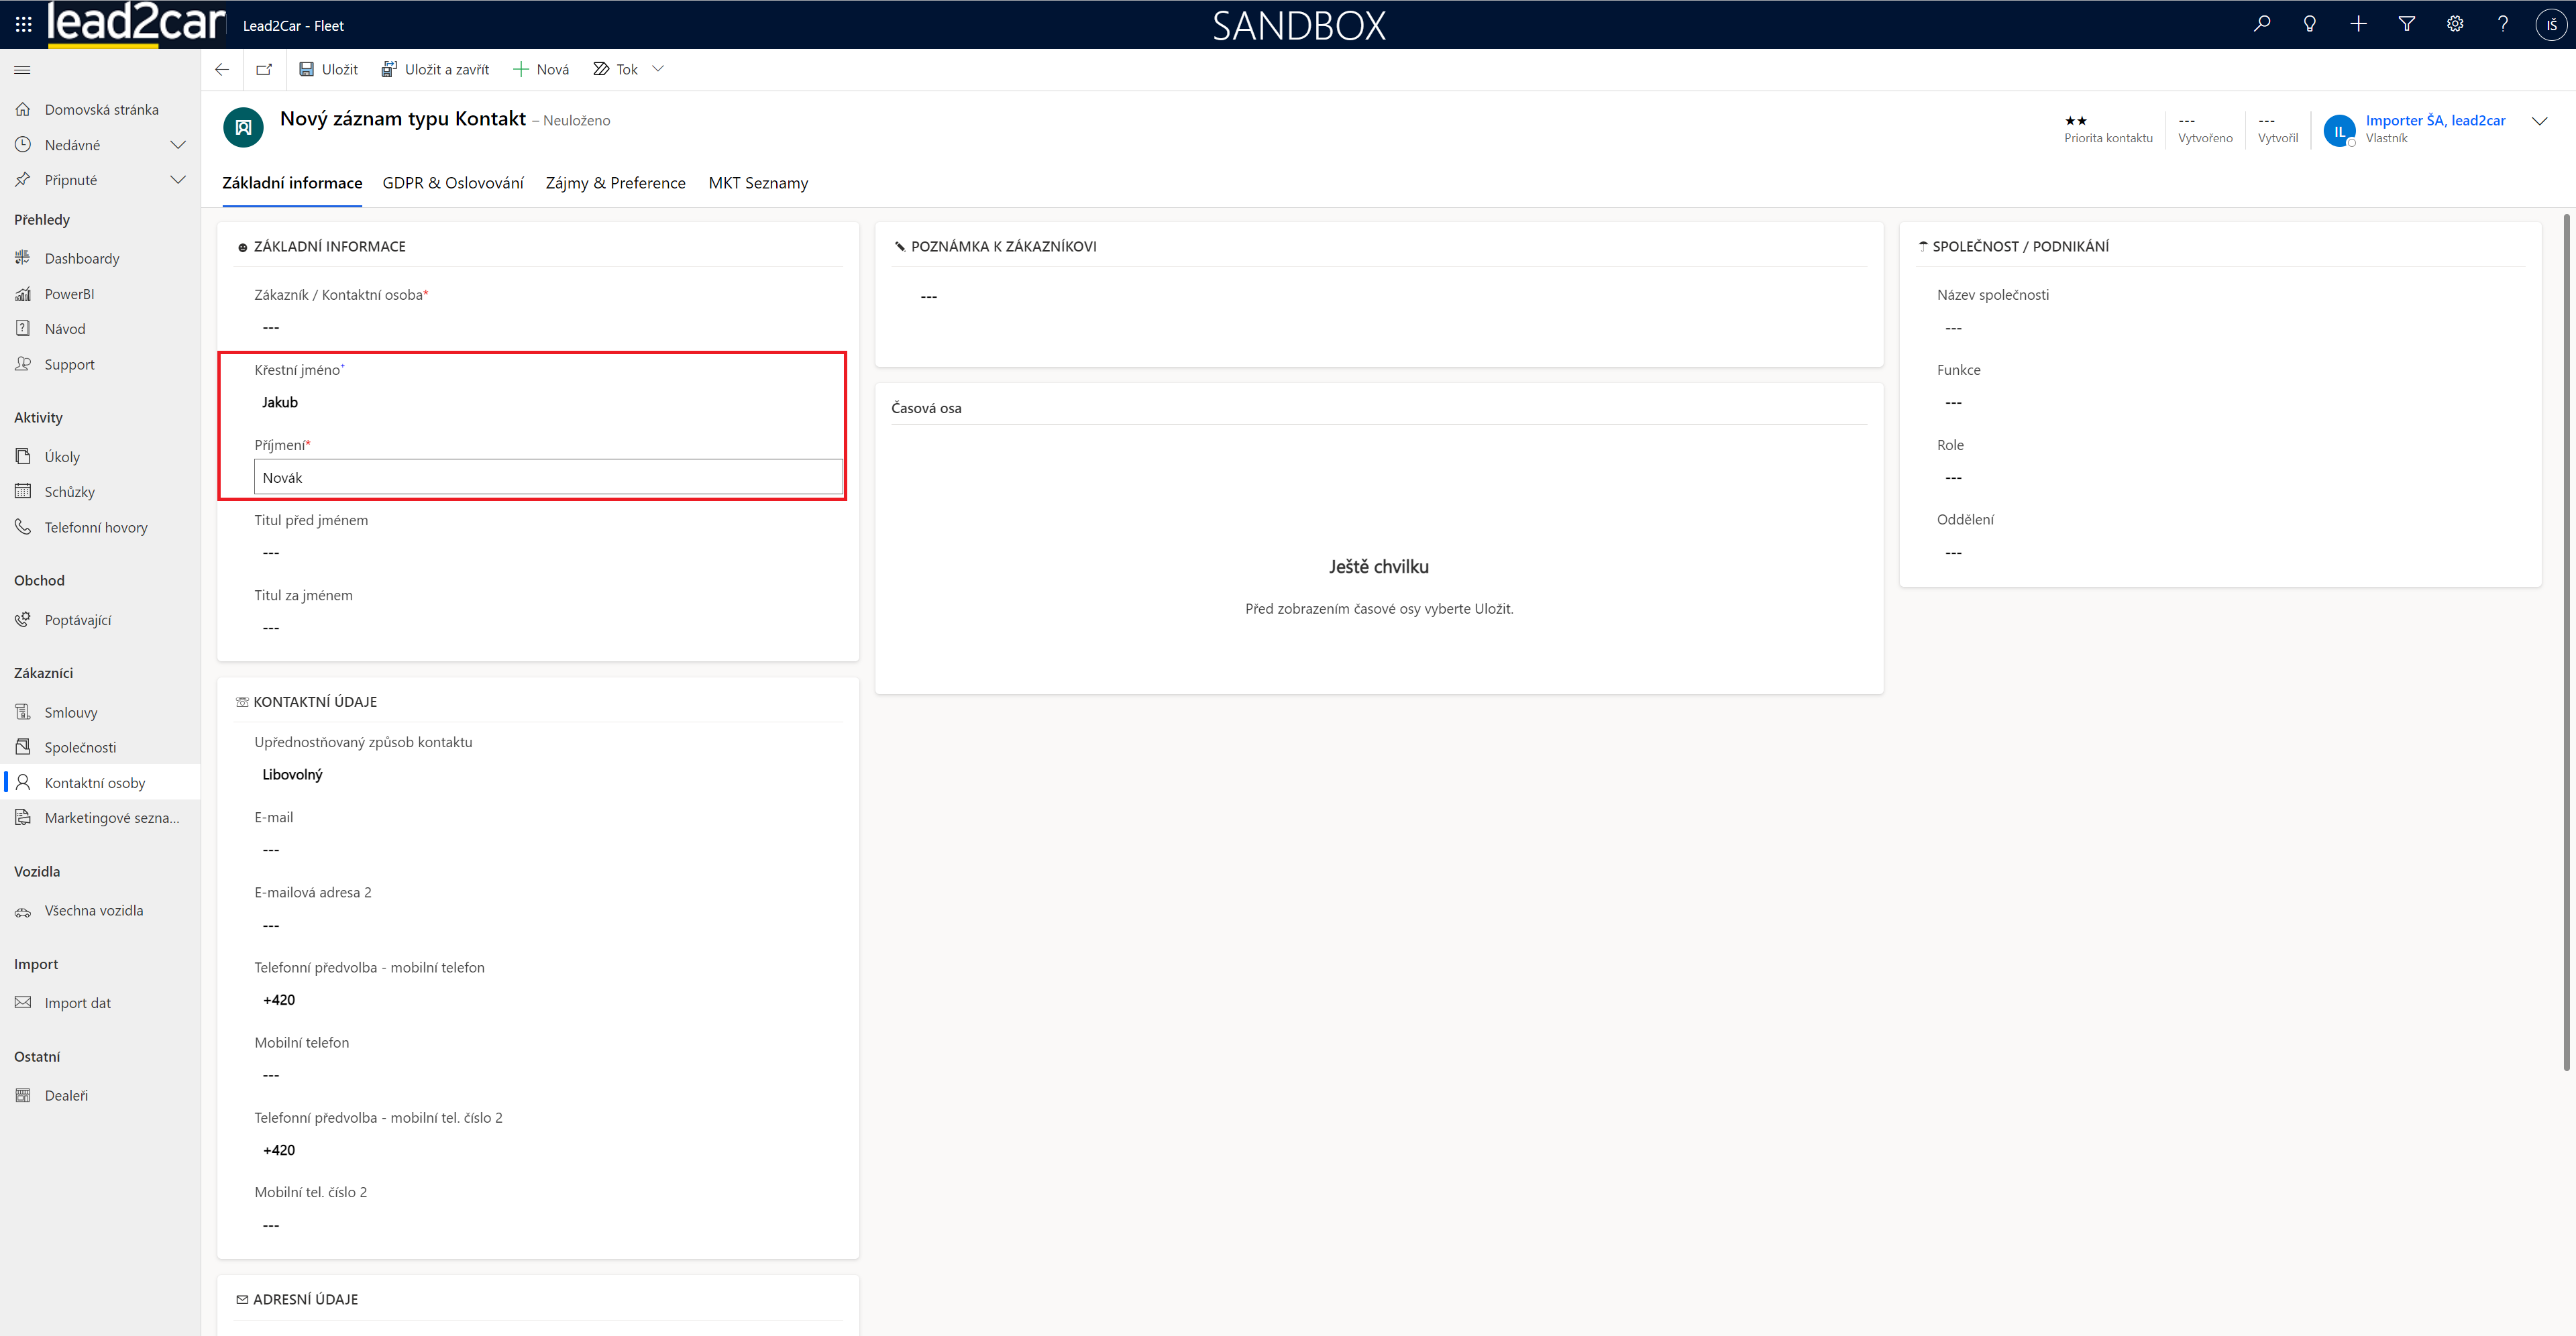Screen dimensions: 2576x1336
Task: Open owner link Importer ŠA, lead2car
Action: 2435,120
